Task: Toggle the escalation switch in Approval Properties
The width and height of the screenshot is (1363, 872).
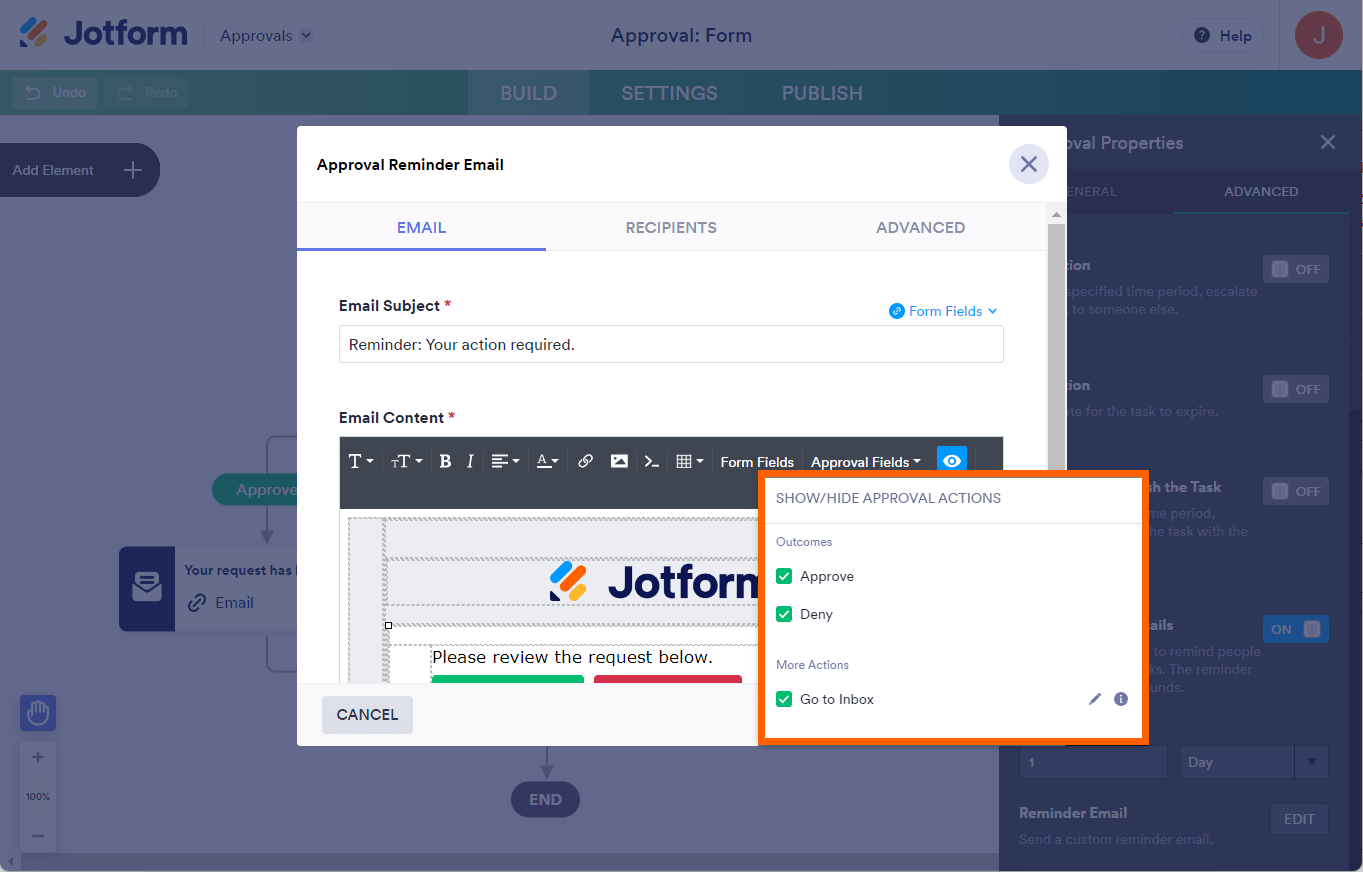Action: (1296, 269)
